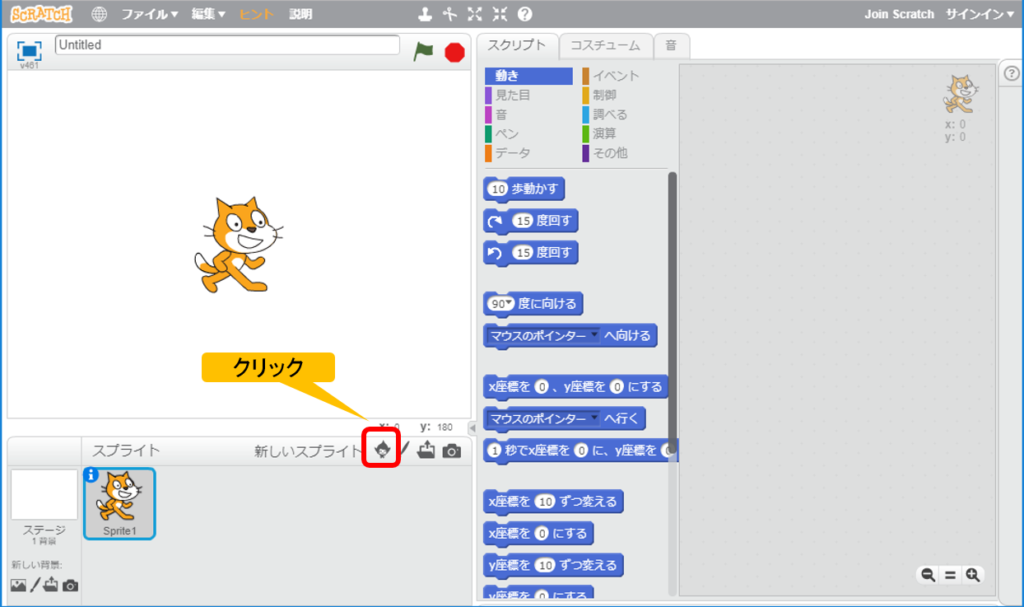Zoom in on the scripts area with the plus magnifier
1024x607 pixels.
tap(972, 575)
